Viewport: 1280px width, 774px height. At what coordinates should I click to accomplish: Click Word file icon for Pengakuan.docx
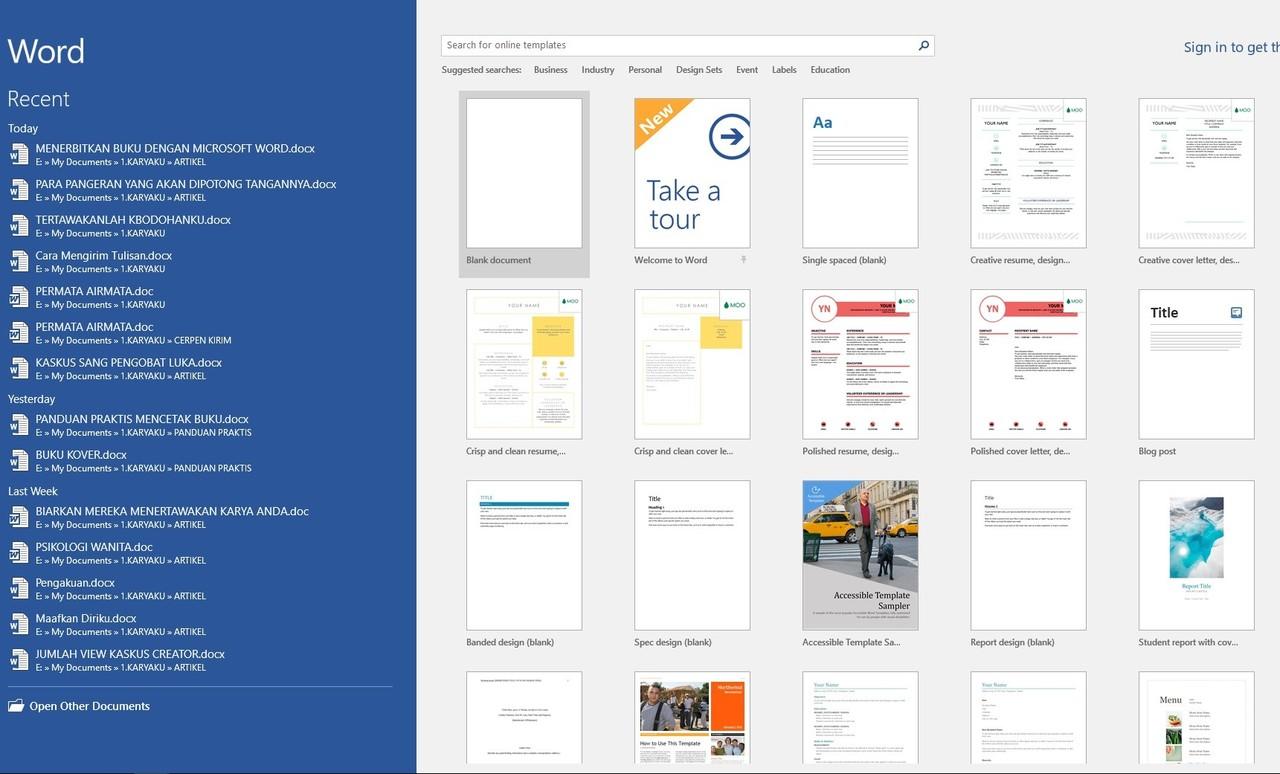pos(19,589)
